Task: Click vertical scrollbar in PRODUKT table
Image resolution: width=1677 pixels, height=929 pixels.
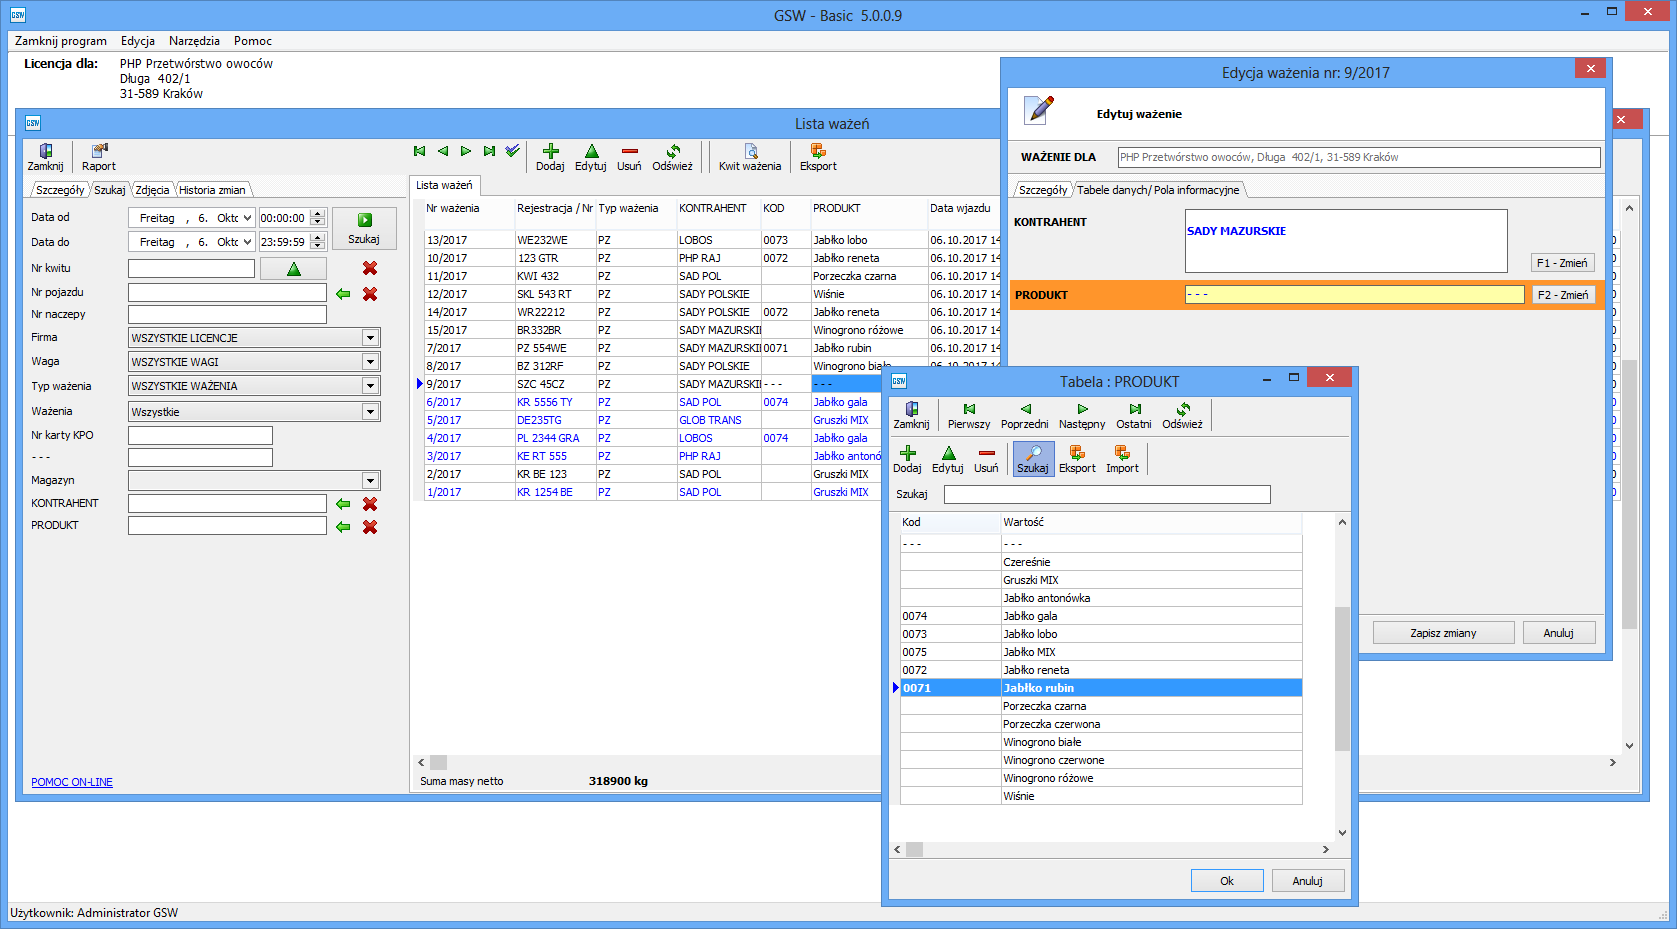Action: click(1342, 678)
